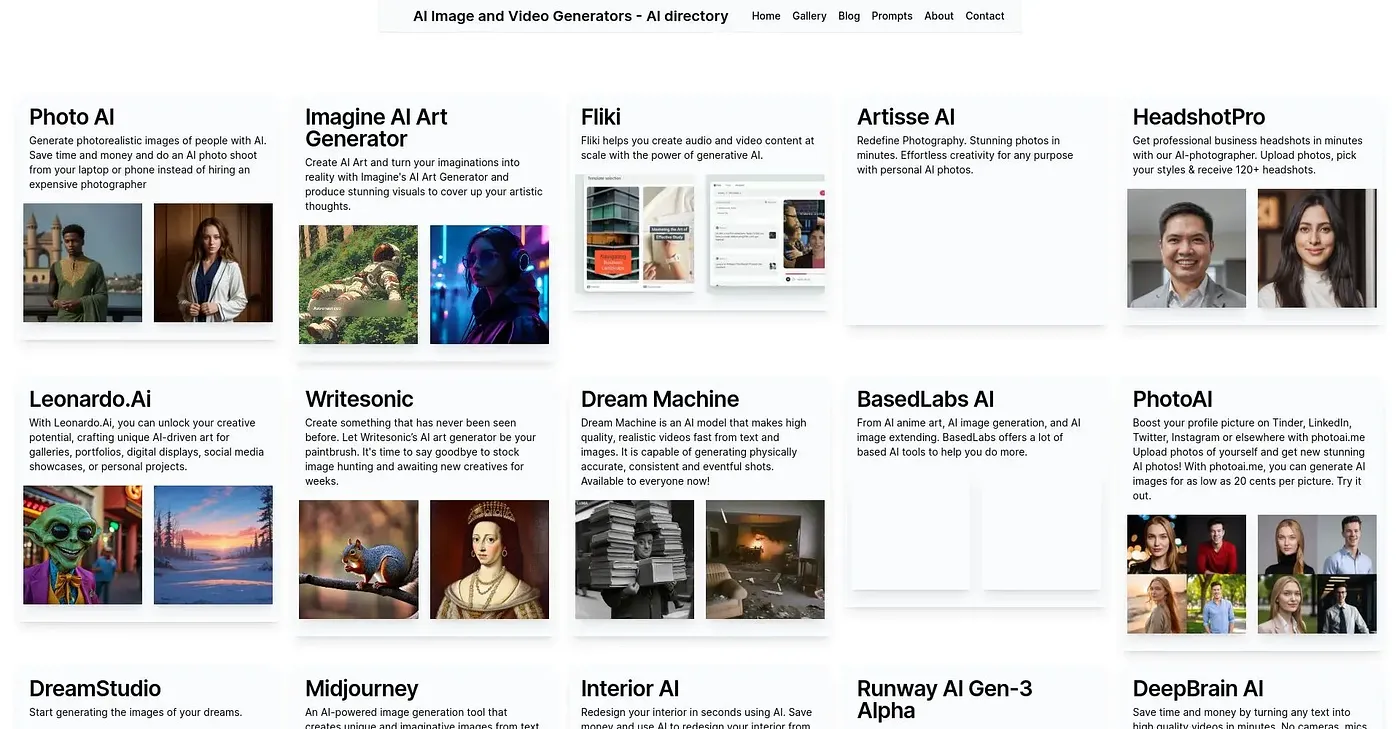View Dream Machine ruined room image
Image resolution: width=1400 pixels, height=729 pixels.
coord(765,560)
